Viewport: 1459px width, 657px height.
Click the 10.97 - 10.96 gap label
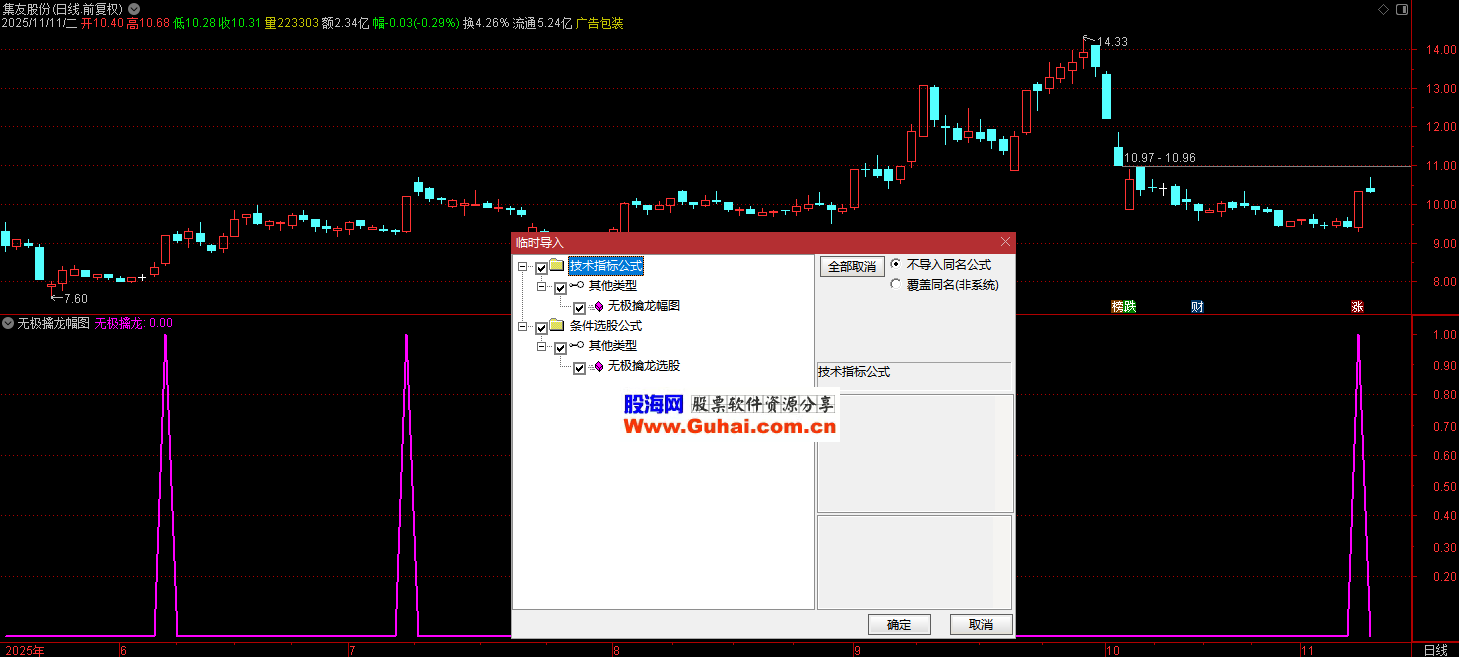coord(1159,158)
